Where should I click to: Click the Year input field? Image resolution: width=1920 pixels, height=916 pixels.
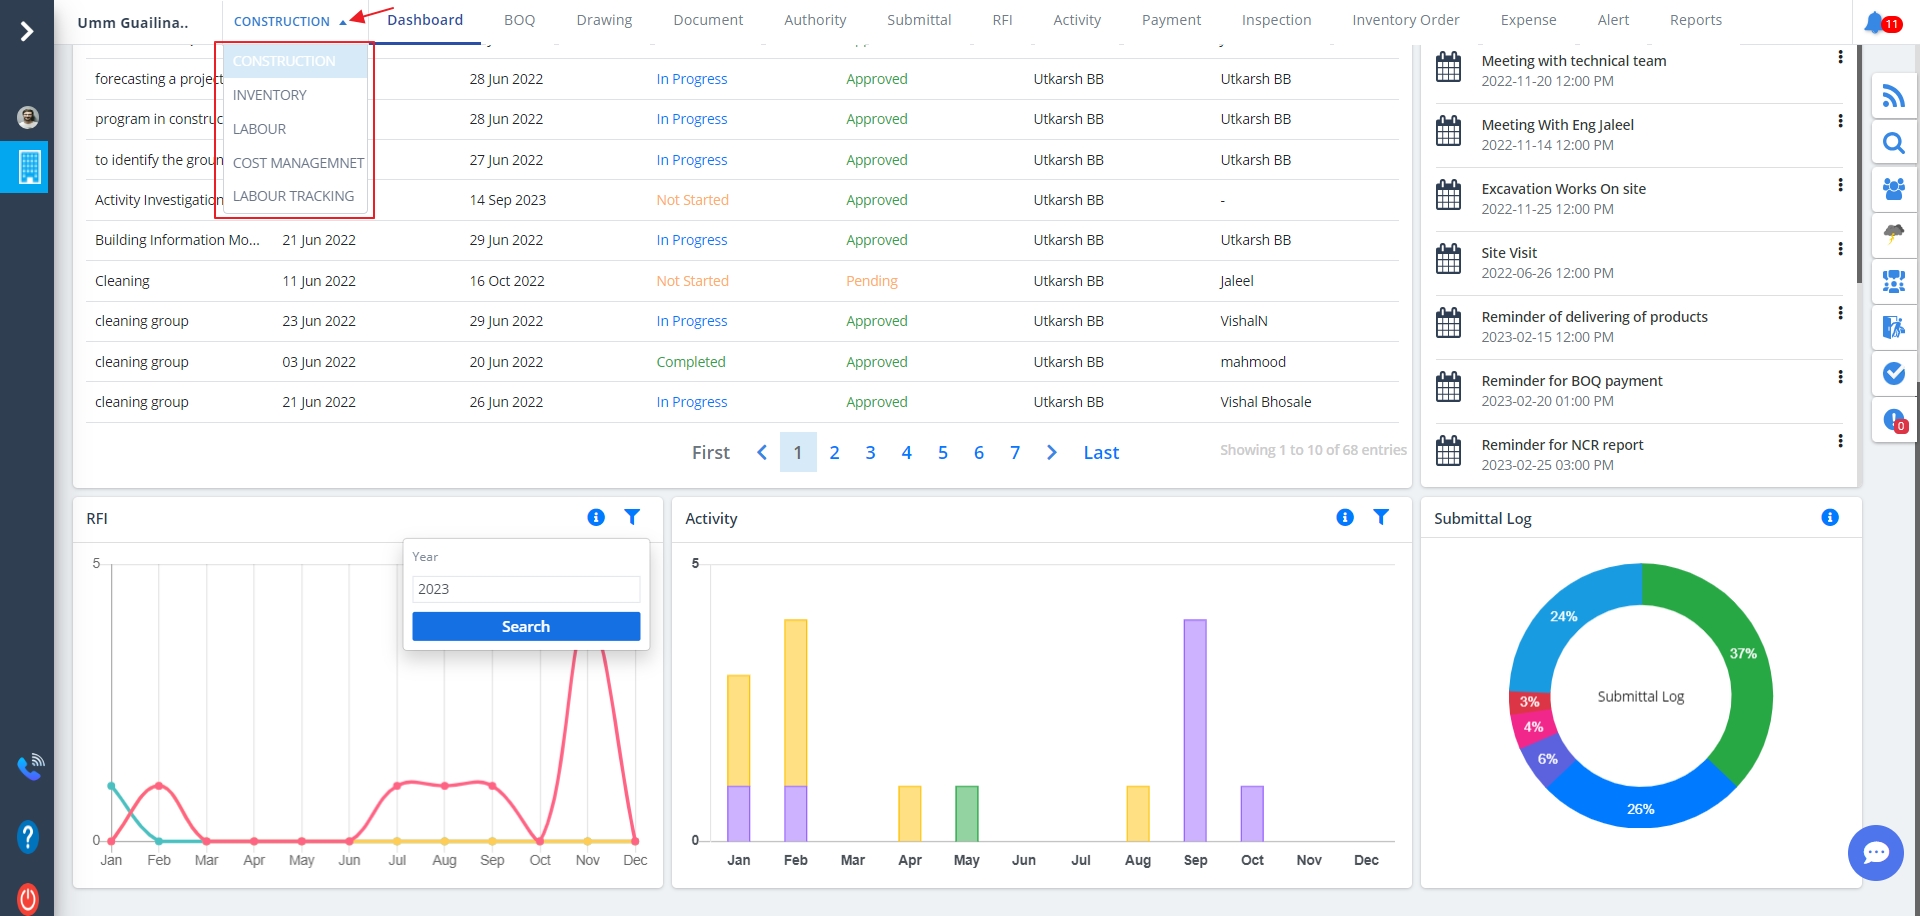point(525,589)
